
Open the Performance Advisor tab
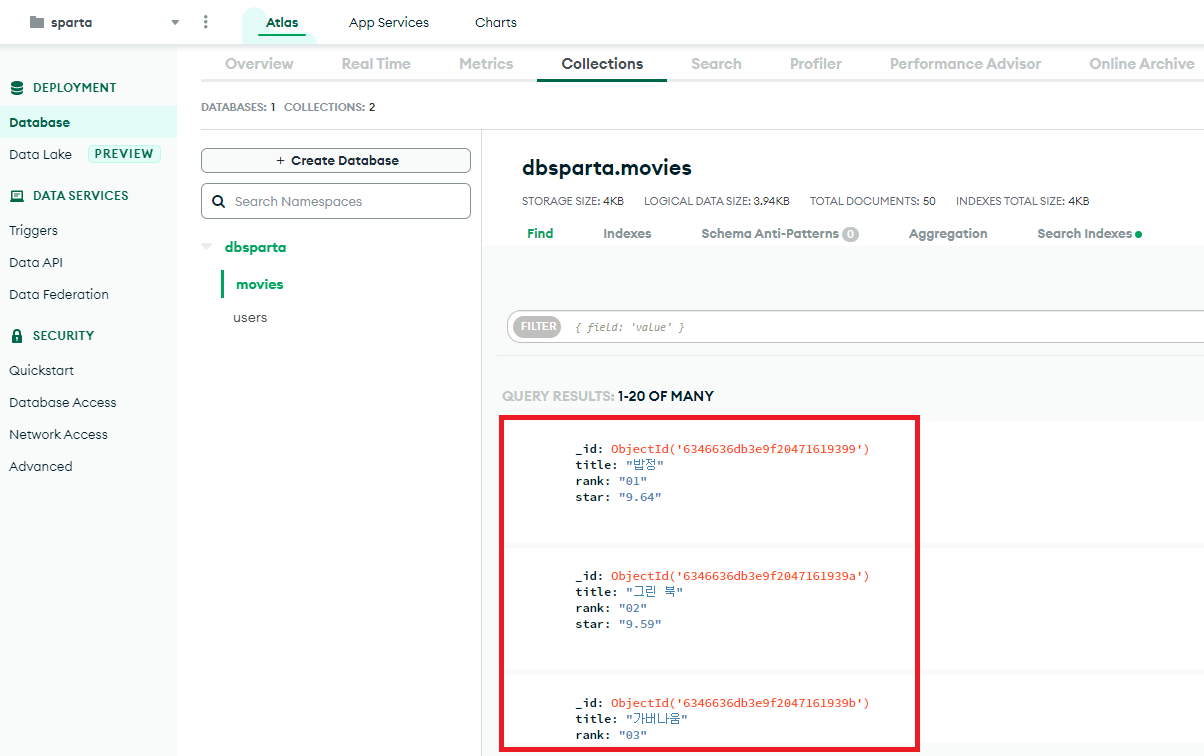[965, 63]
